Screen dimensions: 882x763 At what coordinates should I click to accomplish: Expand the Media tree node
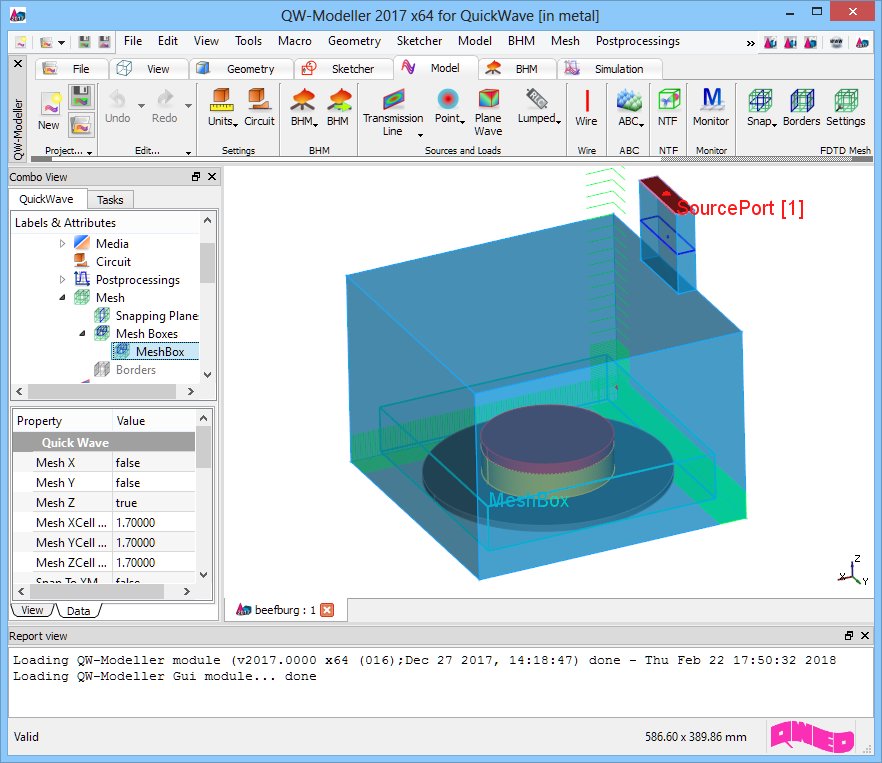tap(62, 244)
